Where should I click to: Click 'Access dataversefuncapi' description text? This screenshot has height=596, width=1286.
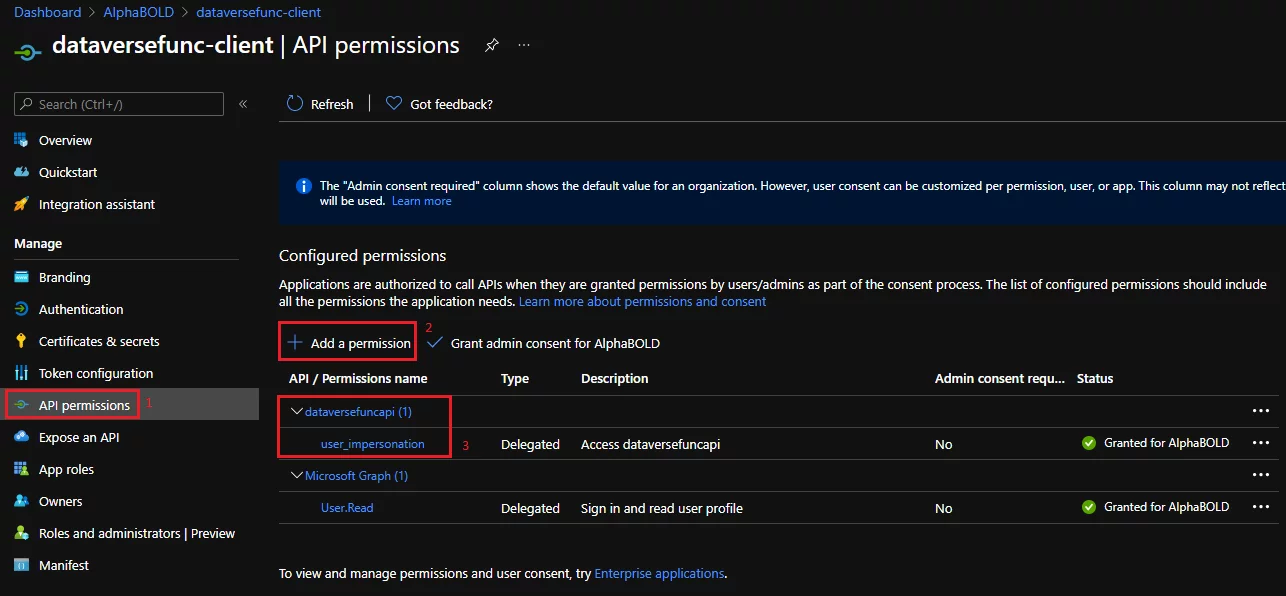(x=651, y=444)
